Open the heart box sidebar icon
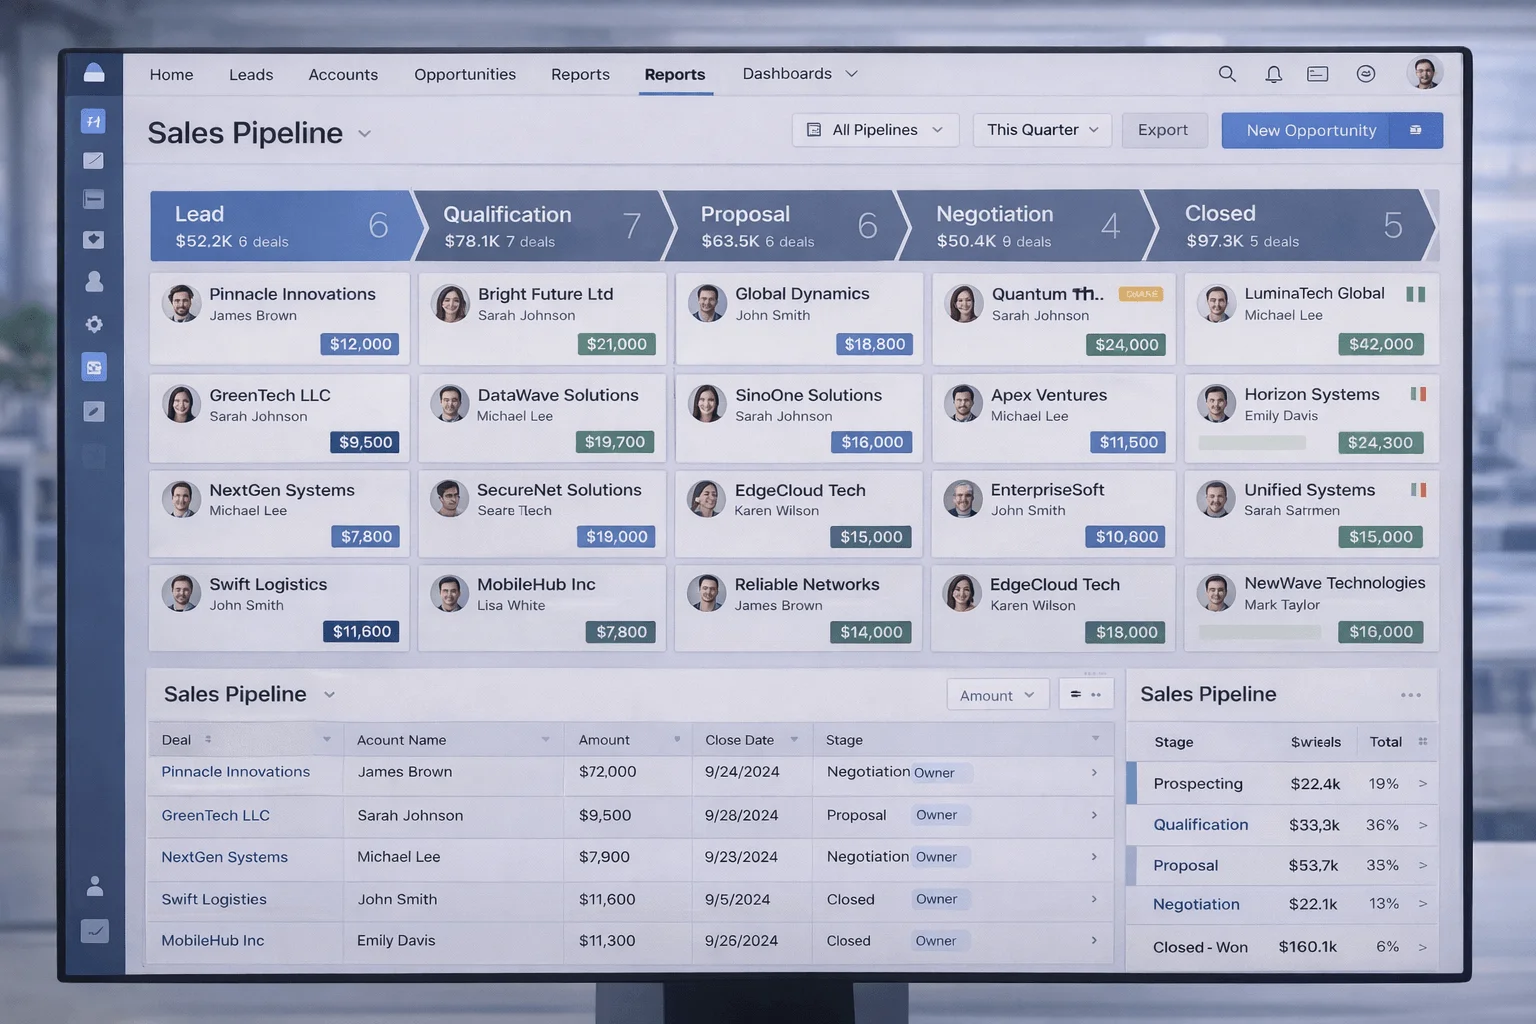Screen dimensions: 1536x1024 [94, 240]
